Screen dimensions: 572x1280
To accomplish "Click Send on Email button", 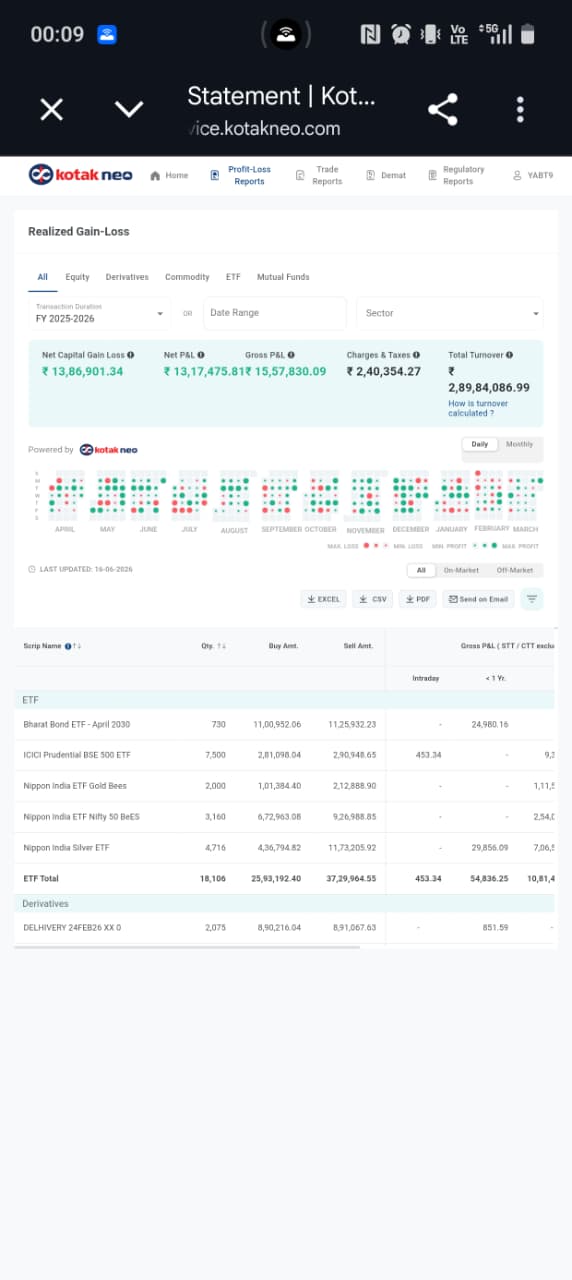I will (x=478, y=599).
